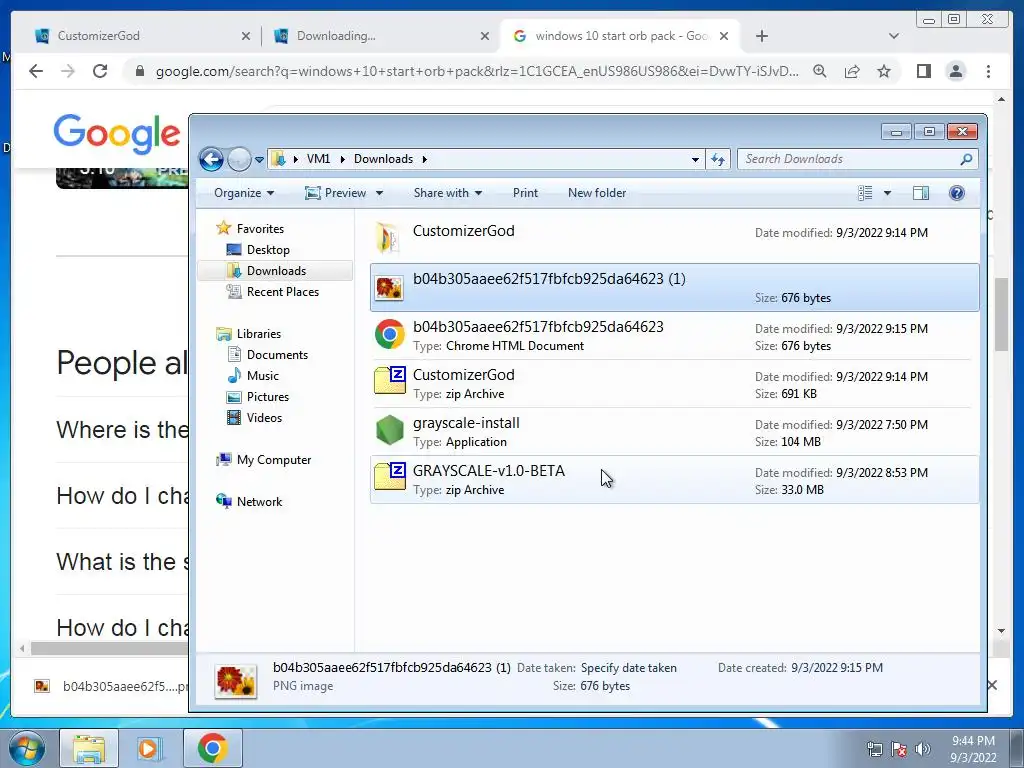1024x768 pixels.
Task: Toggle the preview pane icon
Action: coord(921,193)
